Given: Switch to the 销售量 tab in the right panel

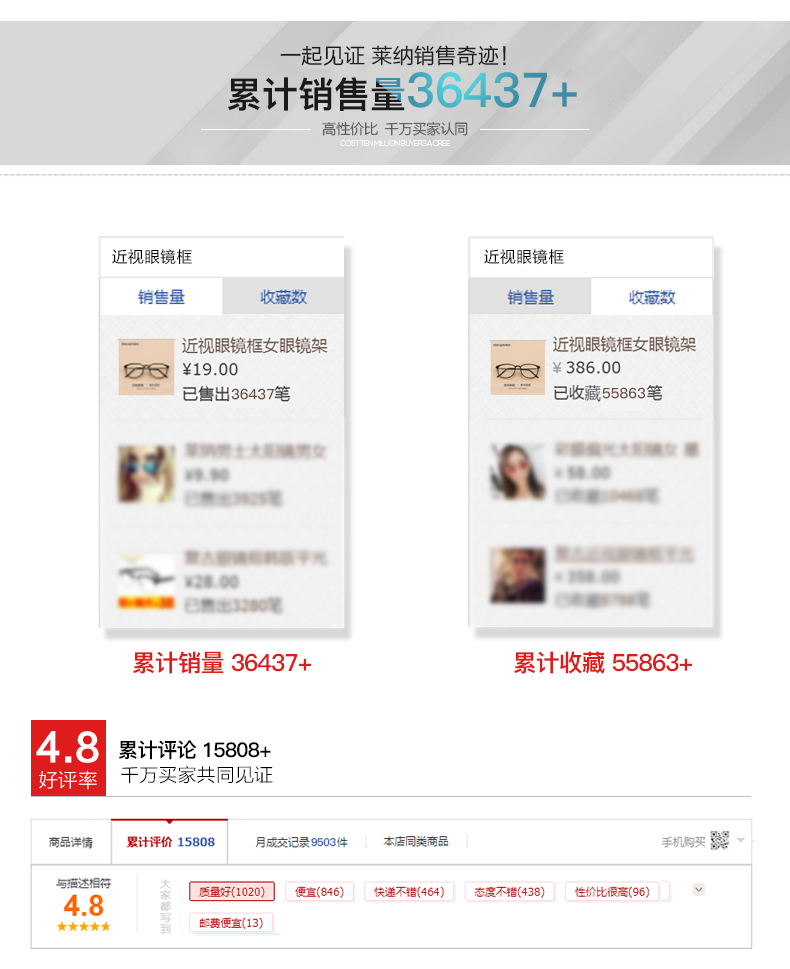Looking at the screenshot, I should (530, 297).
